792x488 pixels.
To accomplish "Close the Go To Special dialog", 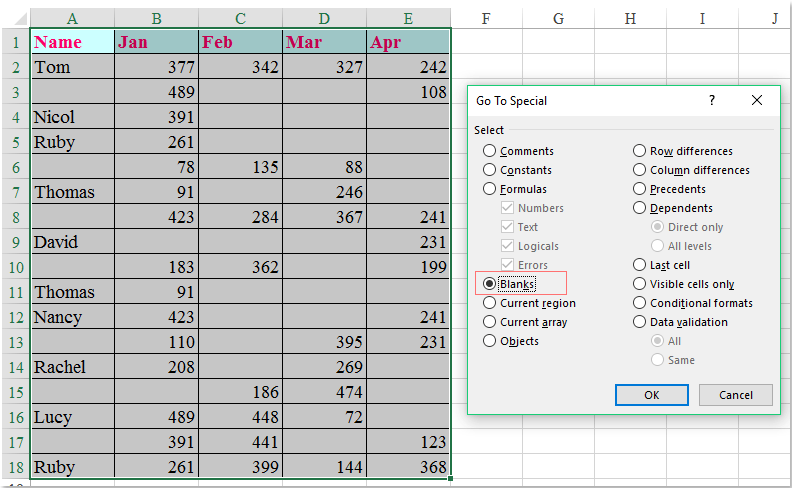I will click(x=757, y=101).
